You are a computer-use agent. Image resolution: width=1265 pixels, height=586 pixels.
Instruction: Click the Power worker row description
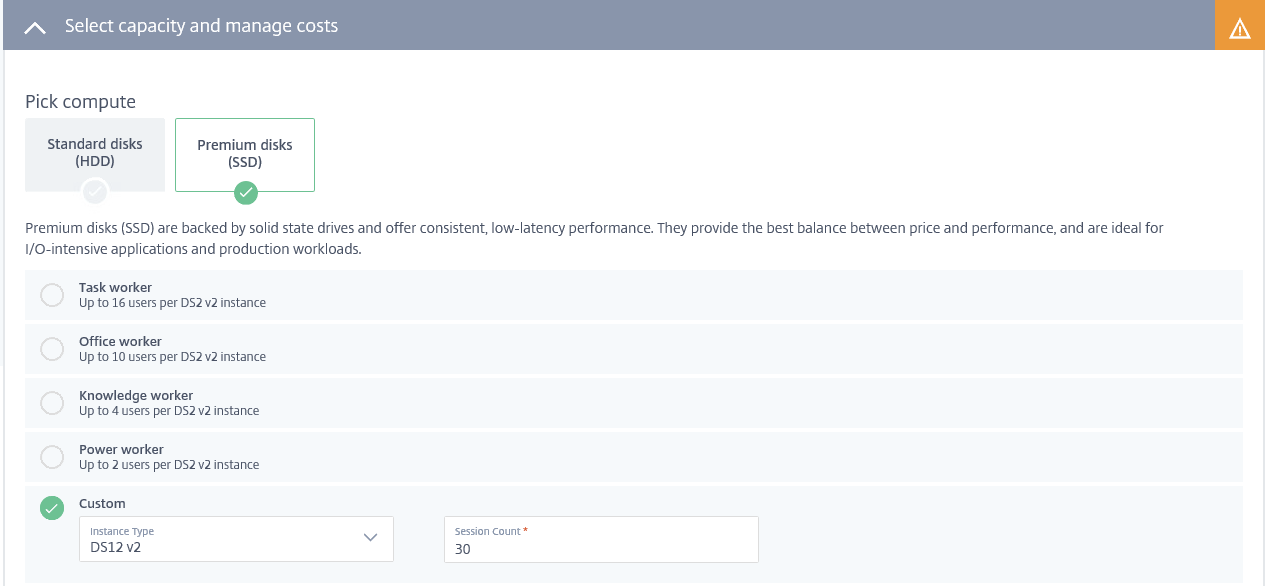(x=169, y=465)
